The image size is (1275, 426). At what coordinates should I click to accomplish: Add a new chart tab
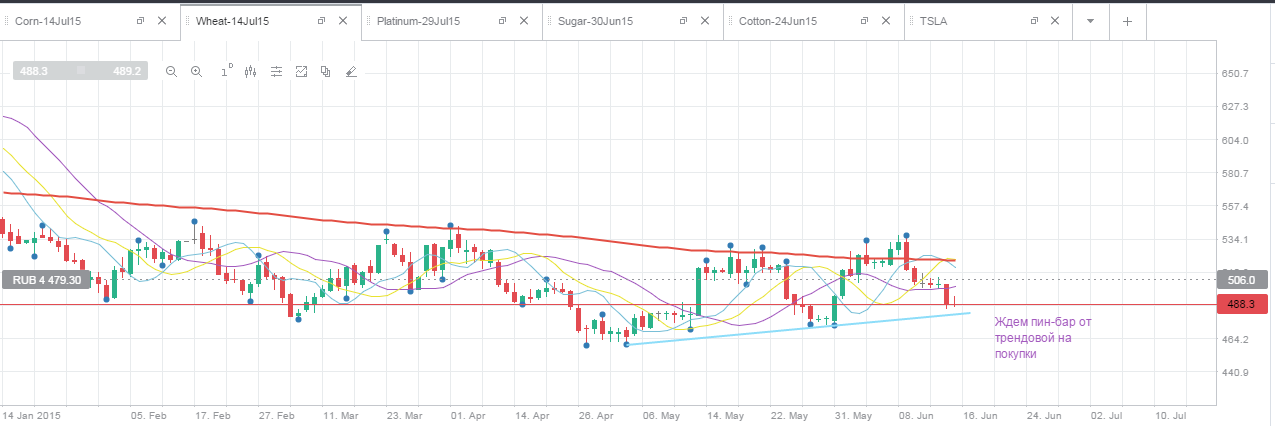click(x=1127, y=21)
